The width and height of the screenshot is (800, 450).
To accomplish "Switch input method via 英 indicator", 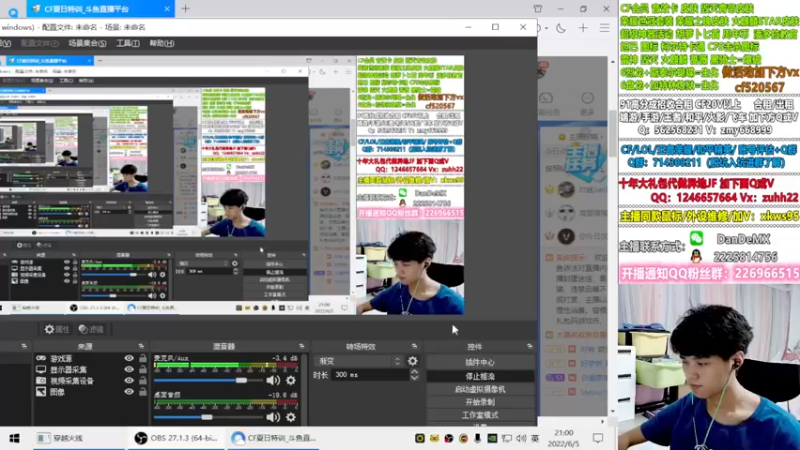I will click(535, 438).
